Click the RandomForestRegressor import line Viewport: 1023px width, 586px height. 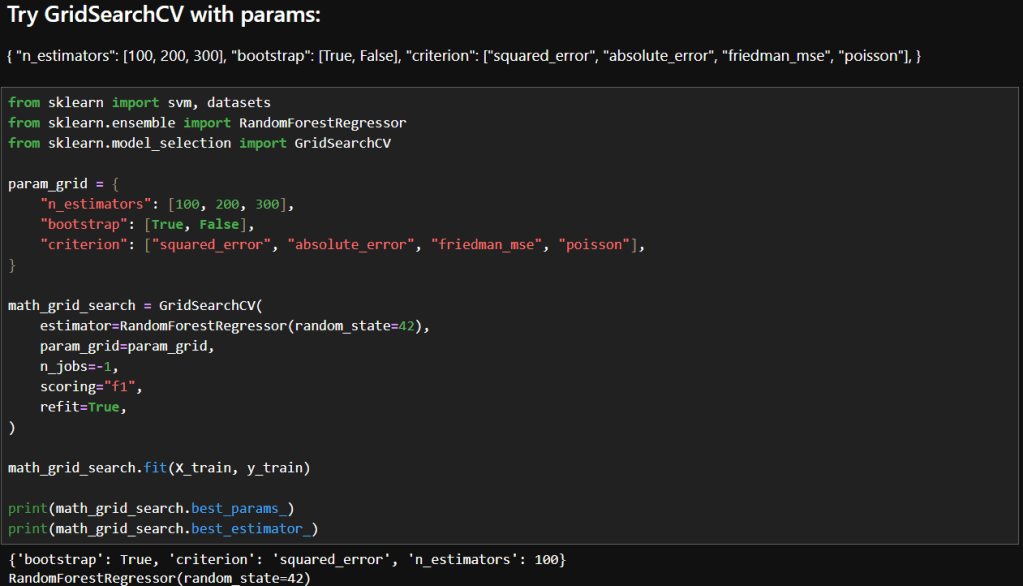pyautogui.click(x=207, y=122)
